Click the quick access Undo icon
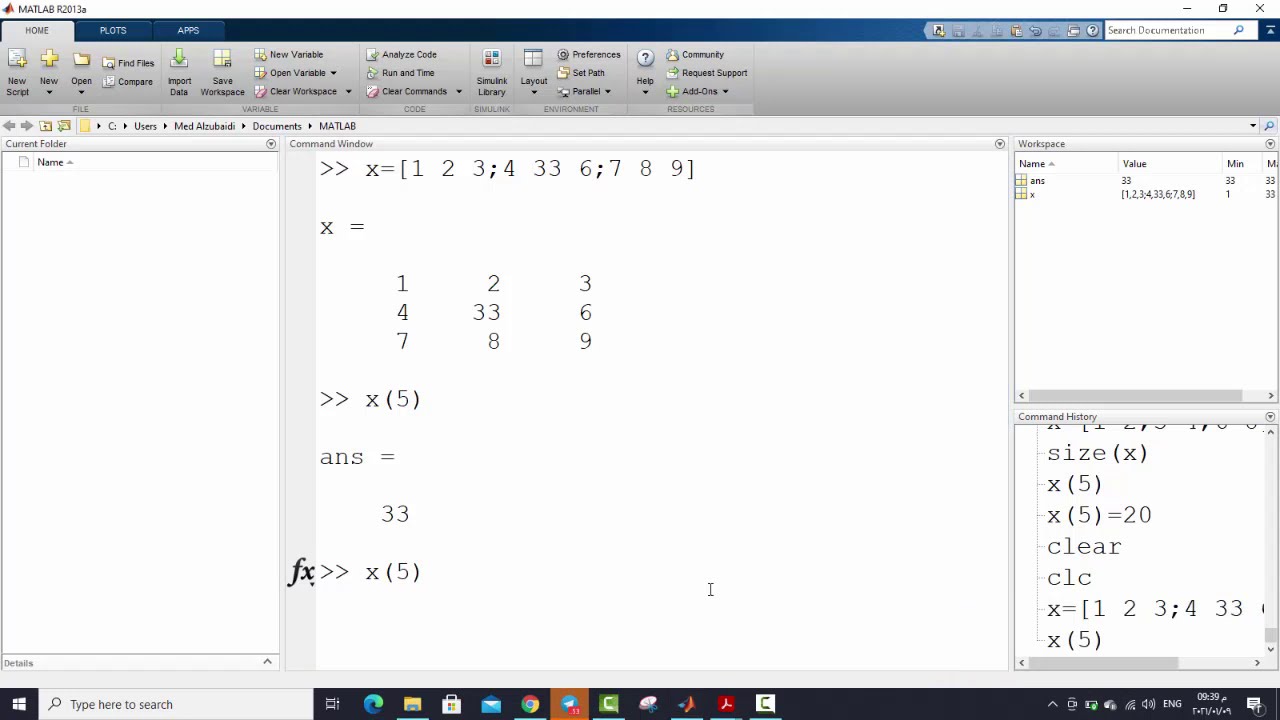The width and height of the screenshot is (1280, 720). [1035, 31]
